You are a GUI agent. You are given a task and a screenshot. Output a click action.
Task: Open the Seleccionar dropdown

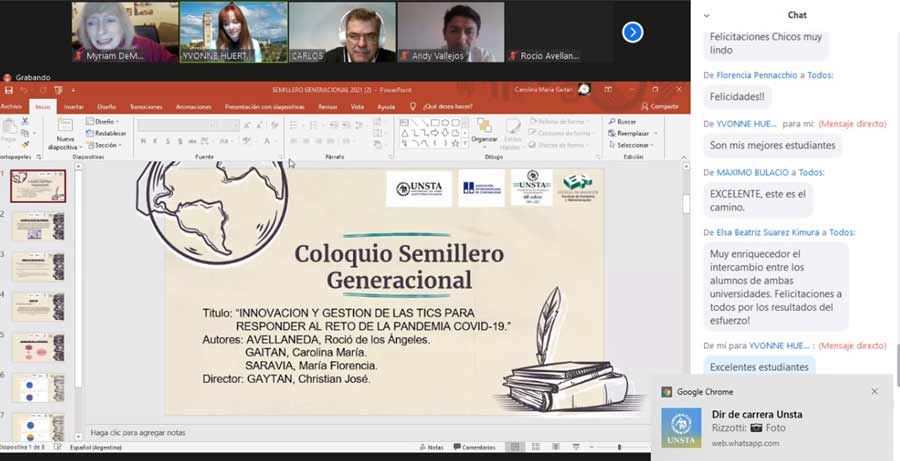tap(632, 145)
